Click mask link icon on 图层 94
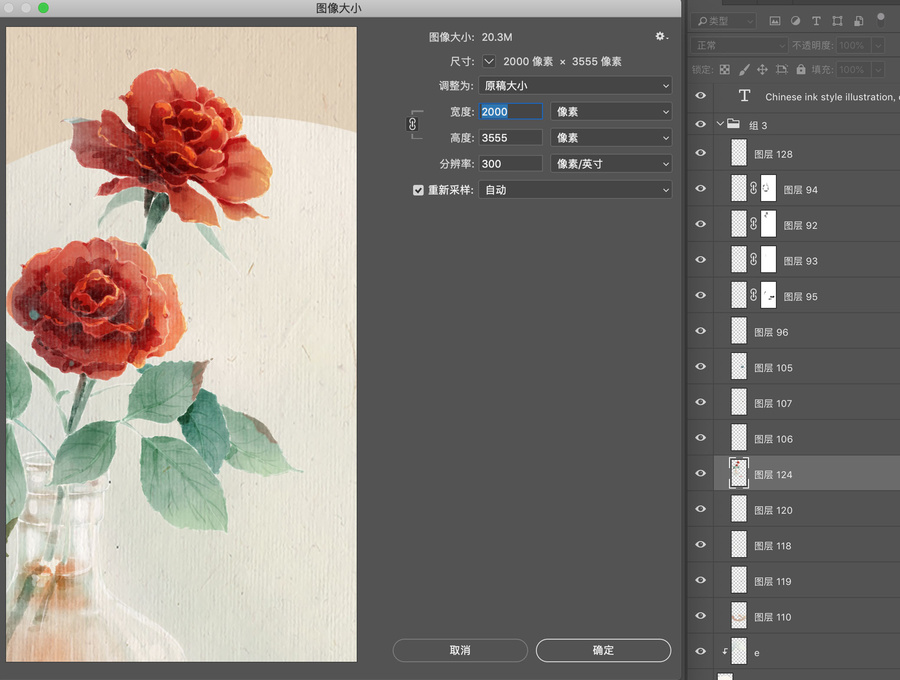 pyautogui.click(x=754, y=188)
